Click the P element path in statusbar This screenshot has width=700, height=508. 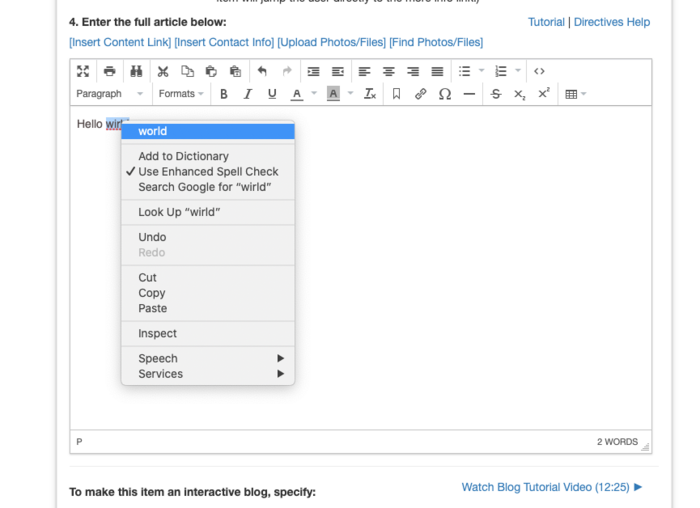click(79, 442)
